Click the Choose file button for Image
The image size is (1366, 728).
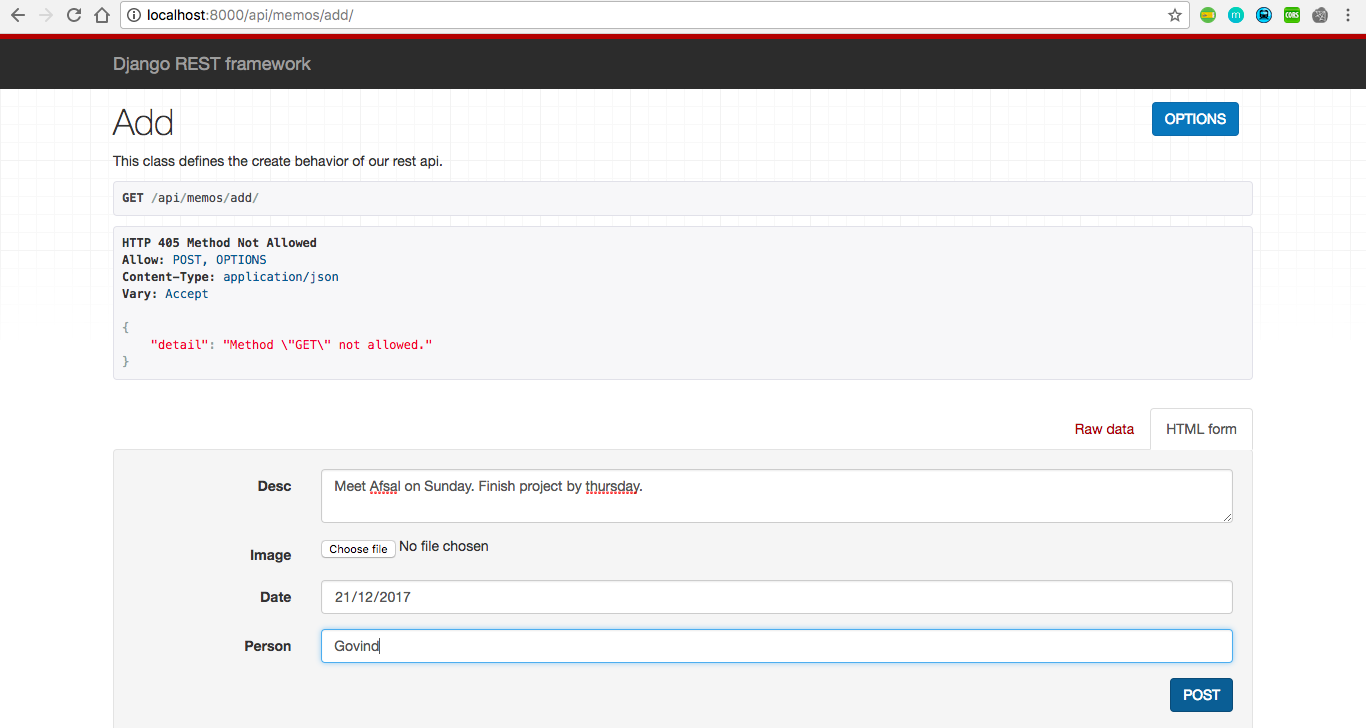click(358, 549)
